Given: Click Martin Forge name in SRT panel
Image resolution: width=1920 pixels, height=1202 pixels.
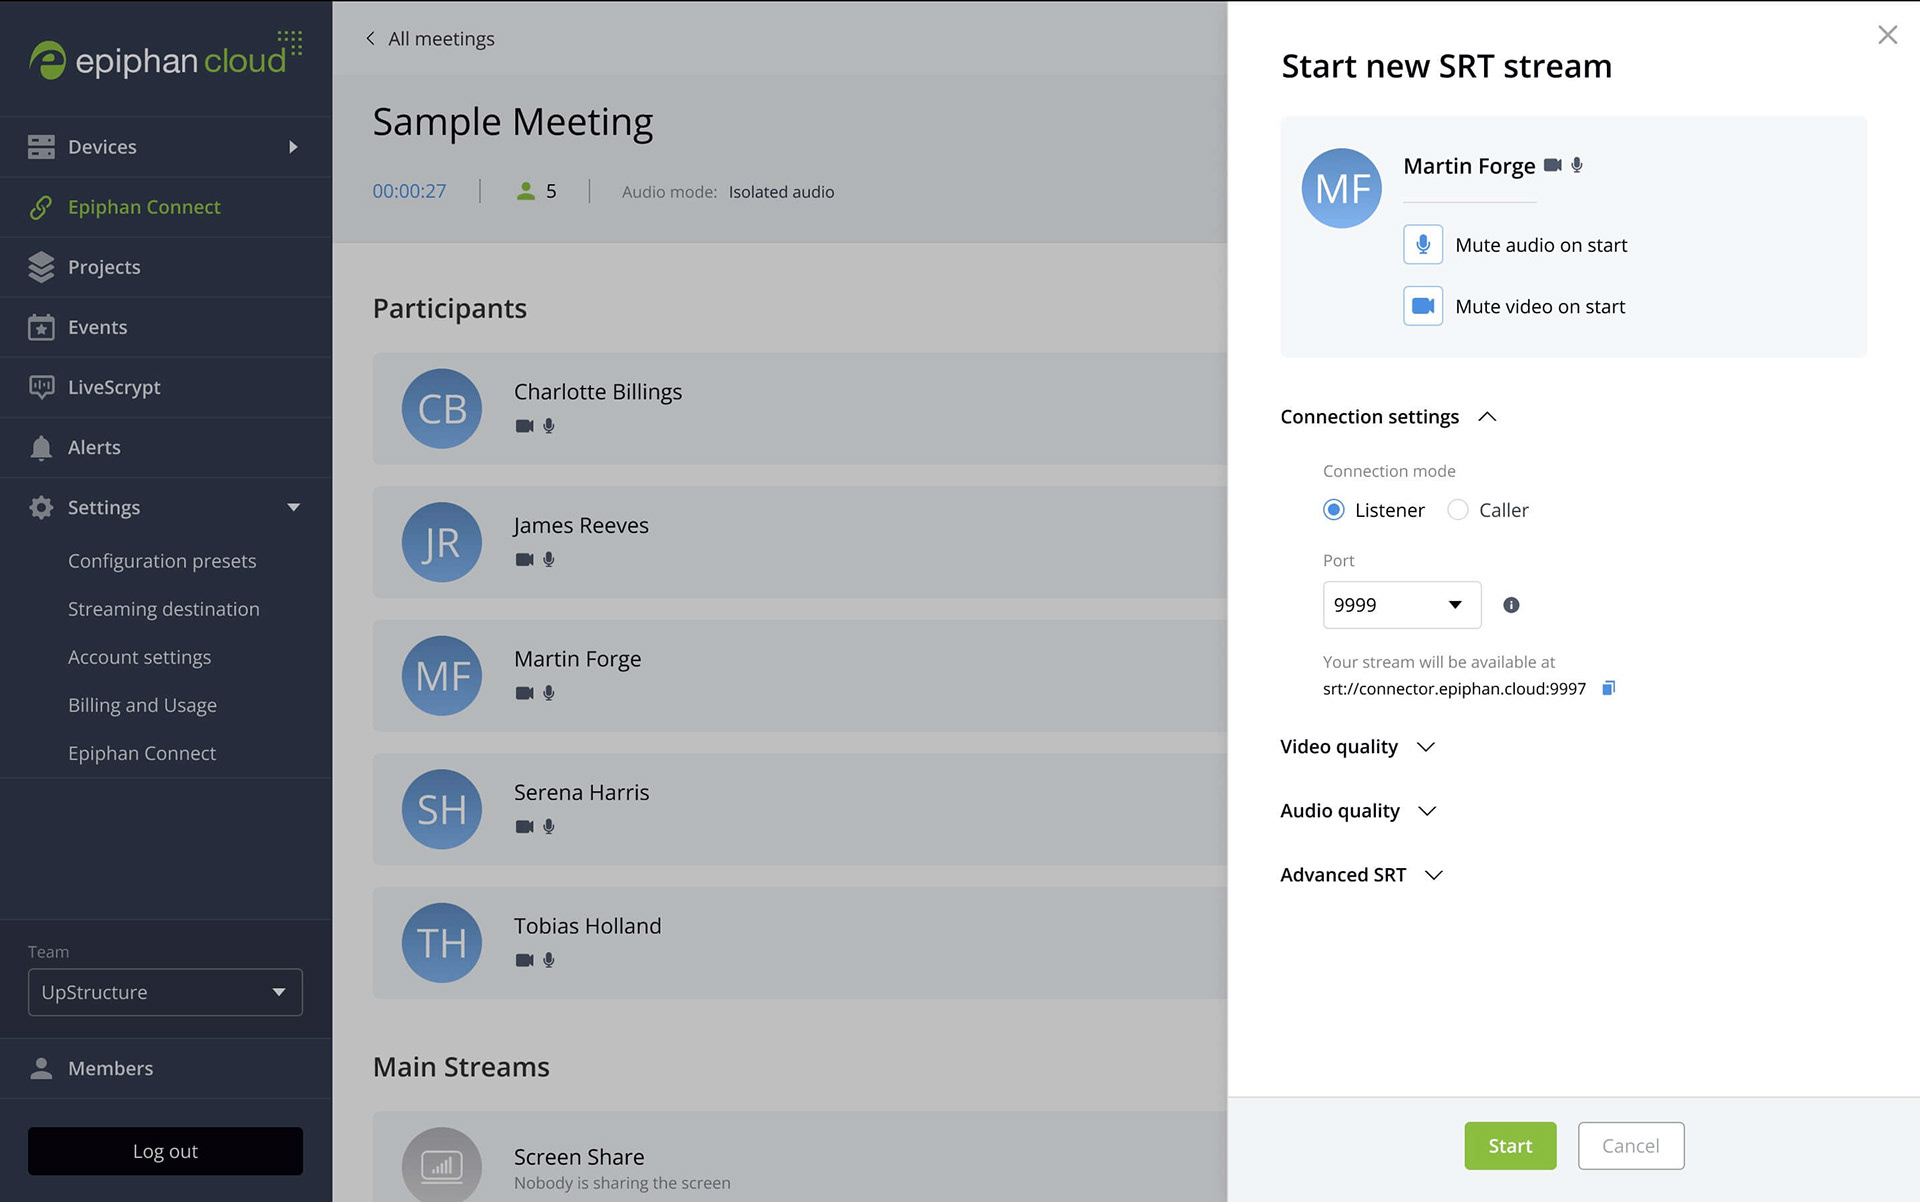Looking at the screenshot, I should (1469, 166).
